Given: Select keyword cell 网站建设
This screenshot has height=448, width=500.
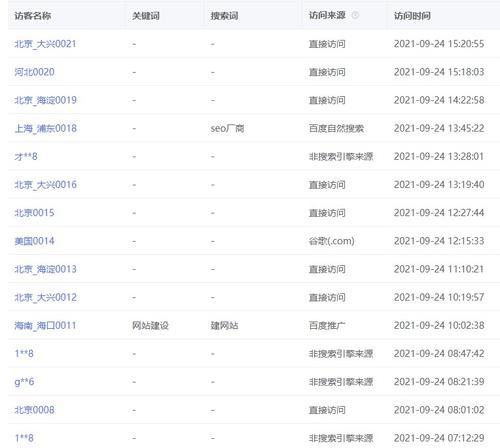Looking at the screenshot, I should [150, 326].
